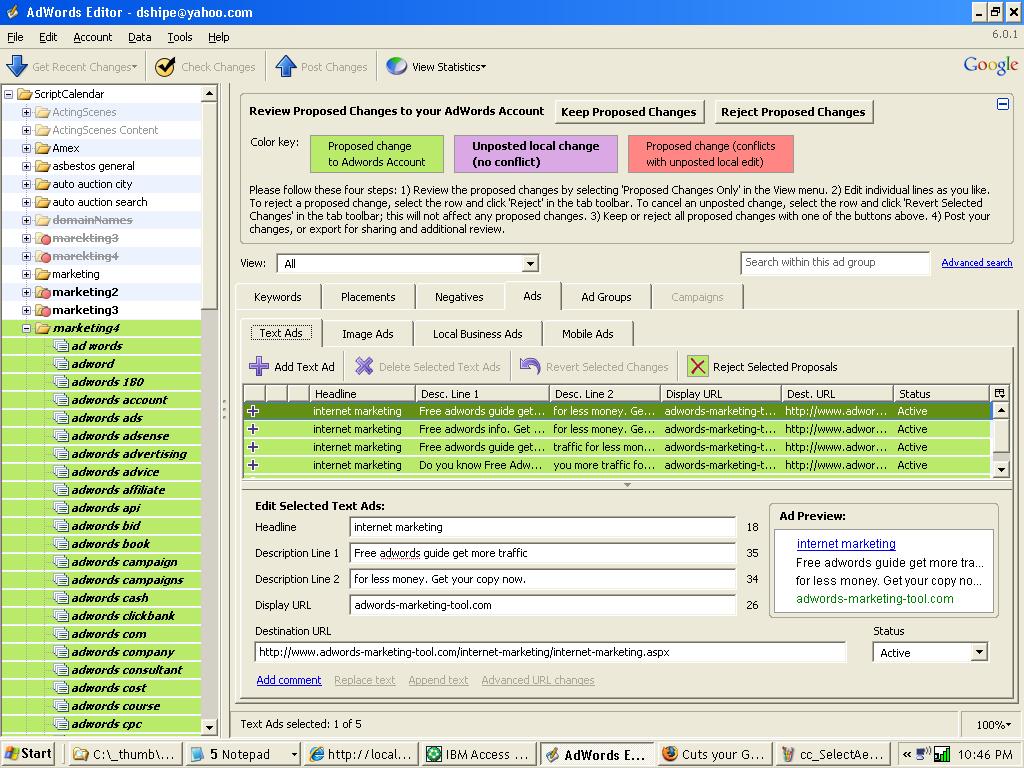1024x768 pixels.
Task: Click the 'Search within this ad group' field
Action: (x=835, y=263)
